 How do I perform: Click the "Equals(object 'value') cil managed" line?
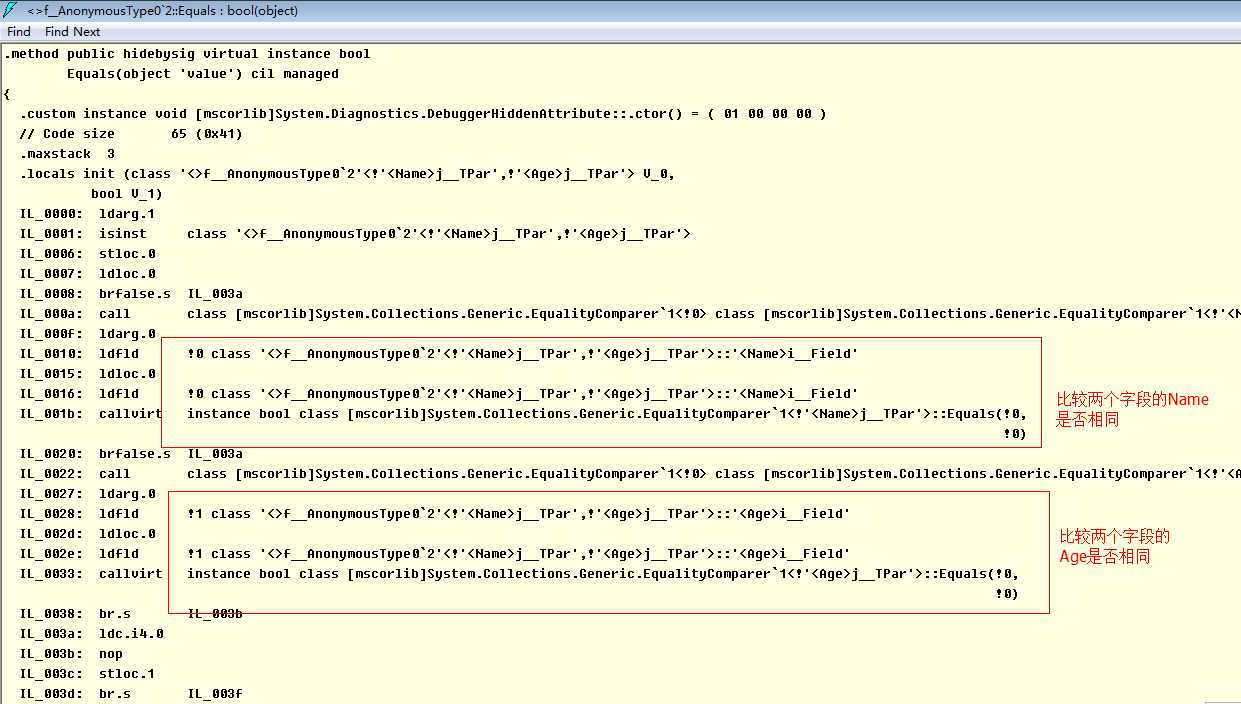(x=203, y=74)
